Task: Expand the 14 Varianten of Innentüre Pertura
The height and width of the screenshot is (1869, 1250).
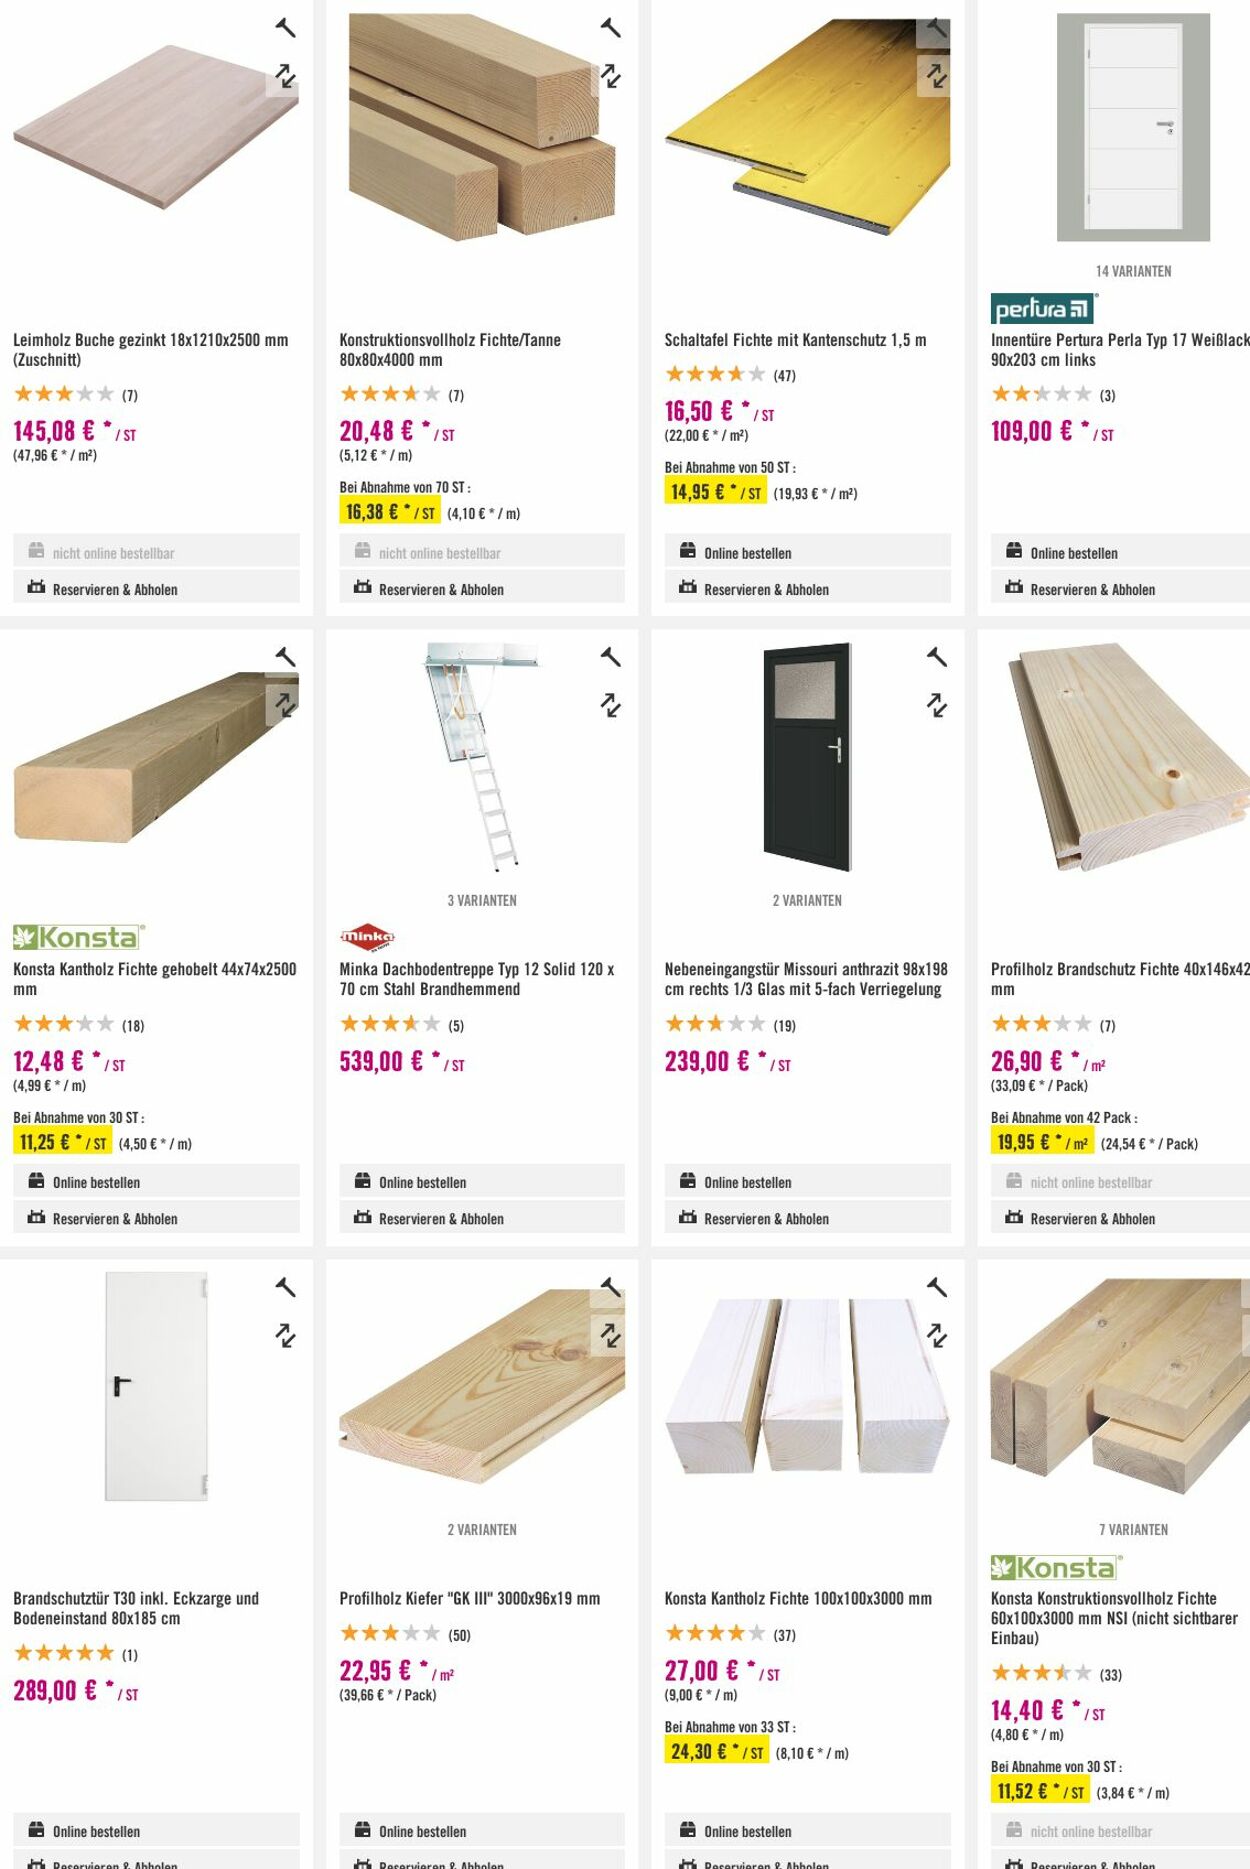Action: pos(1133,268)
